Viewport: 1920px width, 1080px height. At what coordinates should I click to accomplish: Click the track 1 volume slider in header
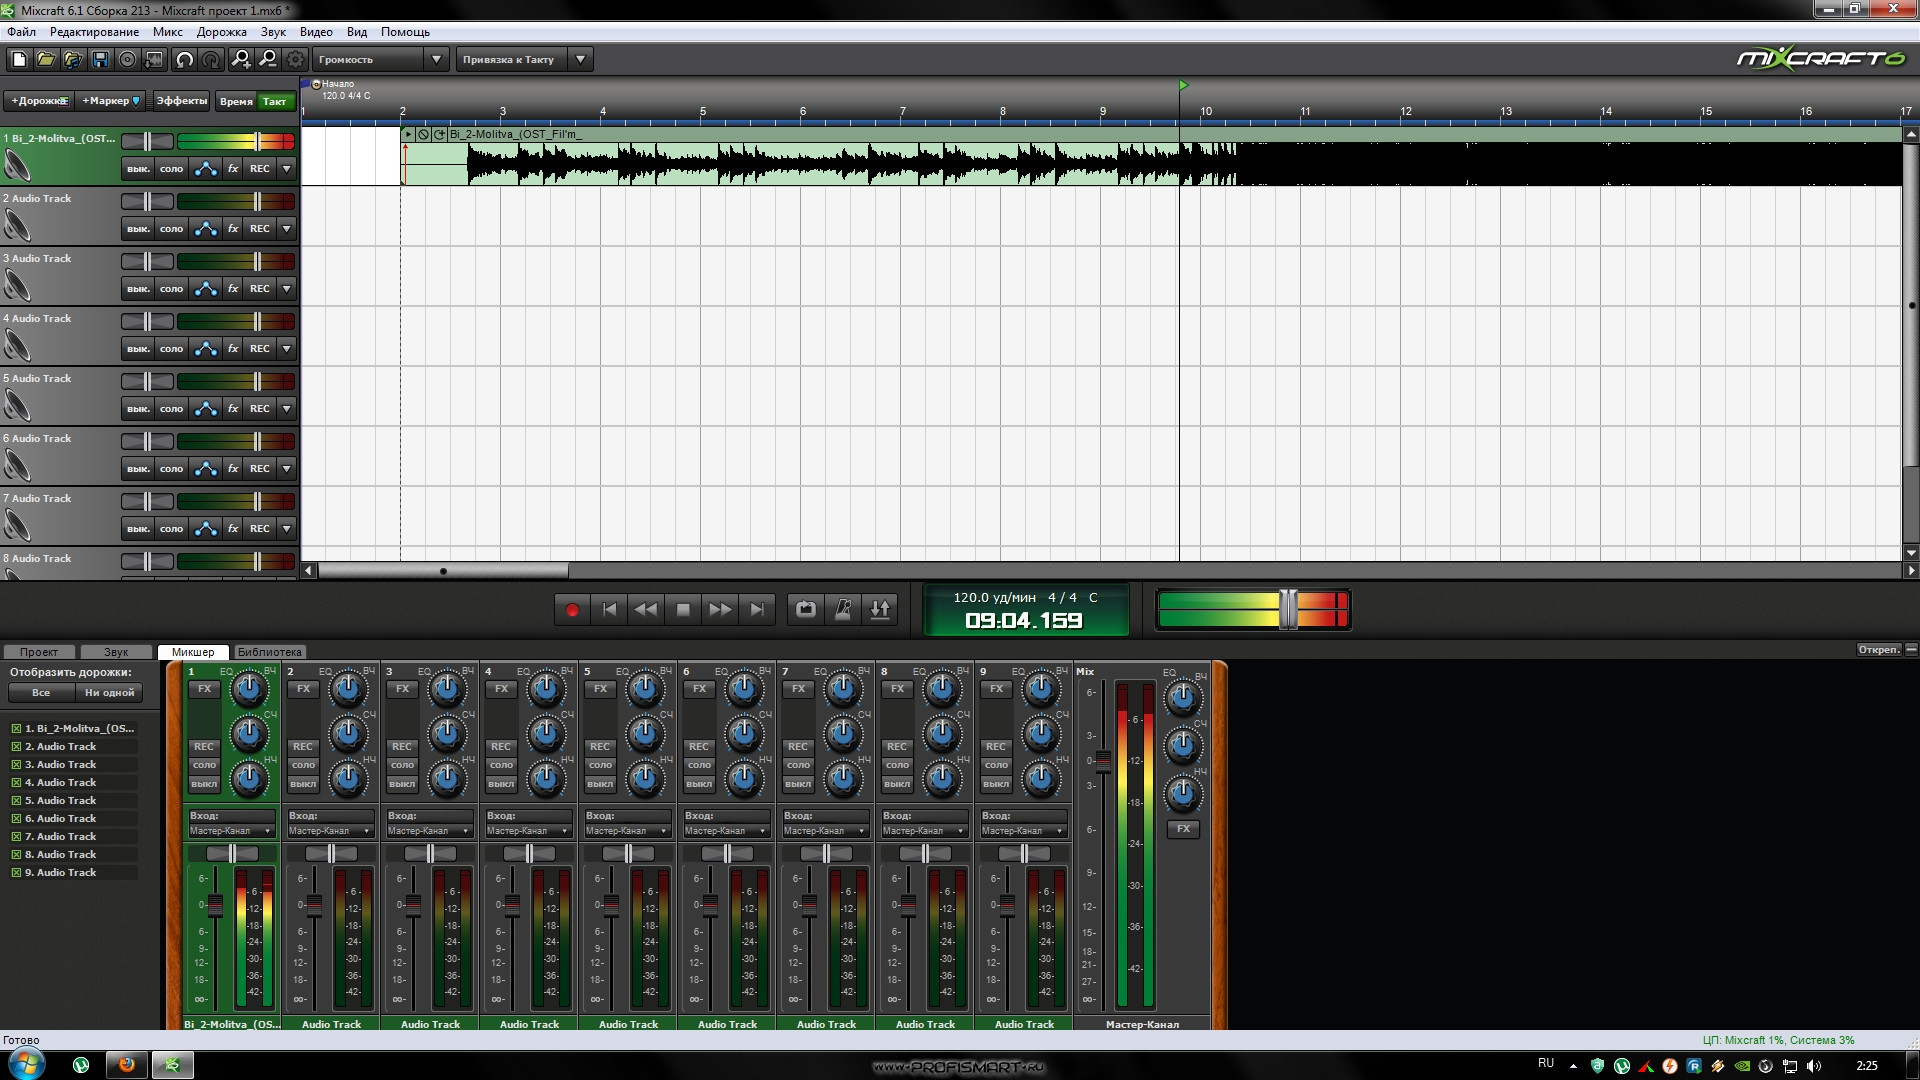257,142
